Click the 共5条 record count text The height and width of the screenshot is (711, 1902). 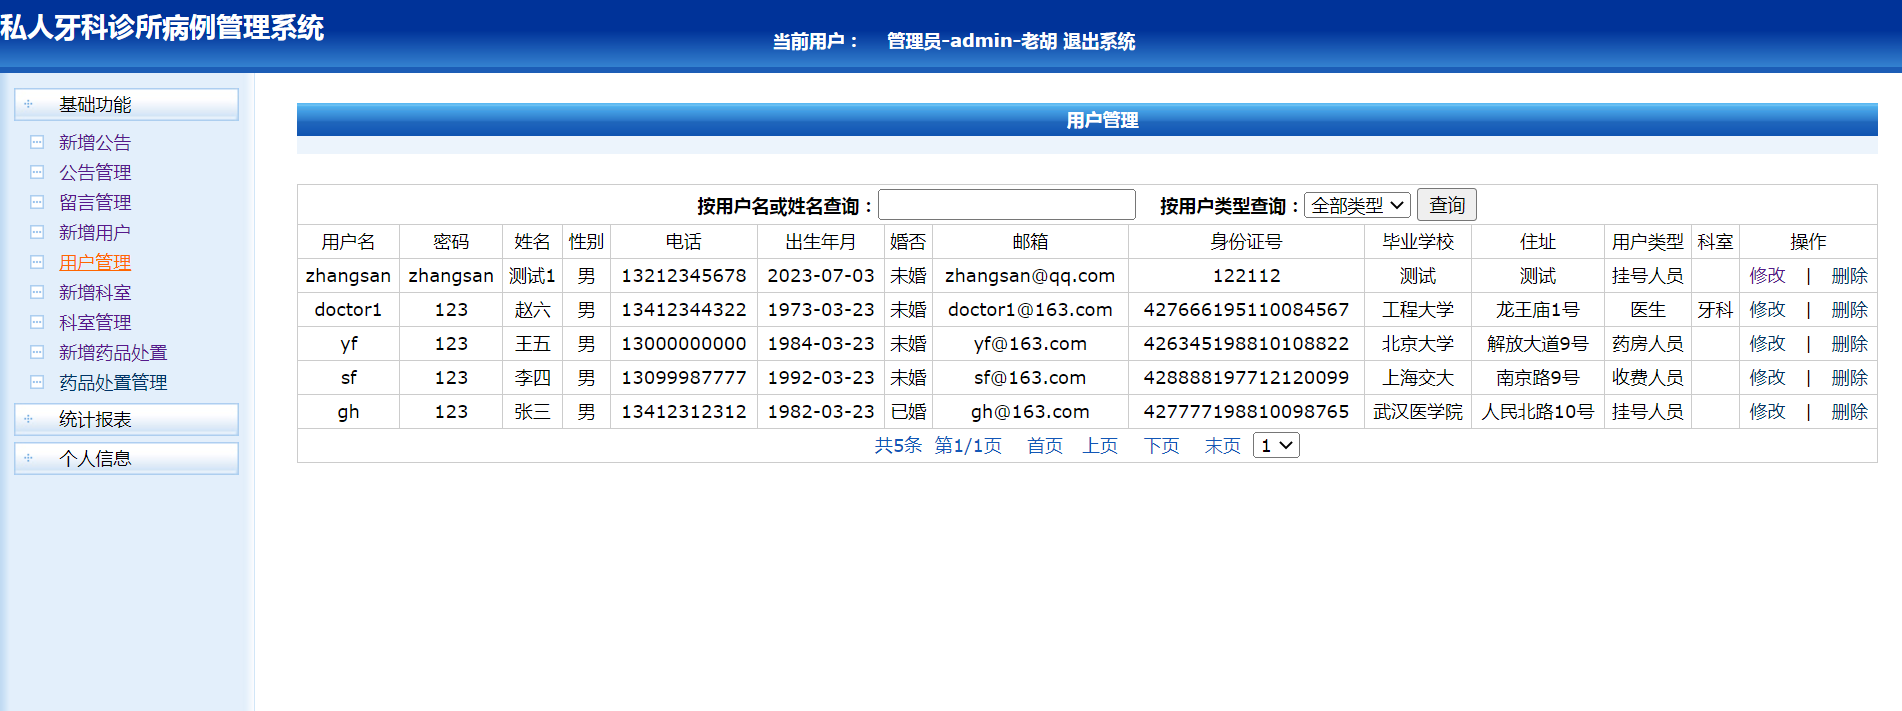tap(898, 445)
